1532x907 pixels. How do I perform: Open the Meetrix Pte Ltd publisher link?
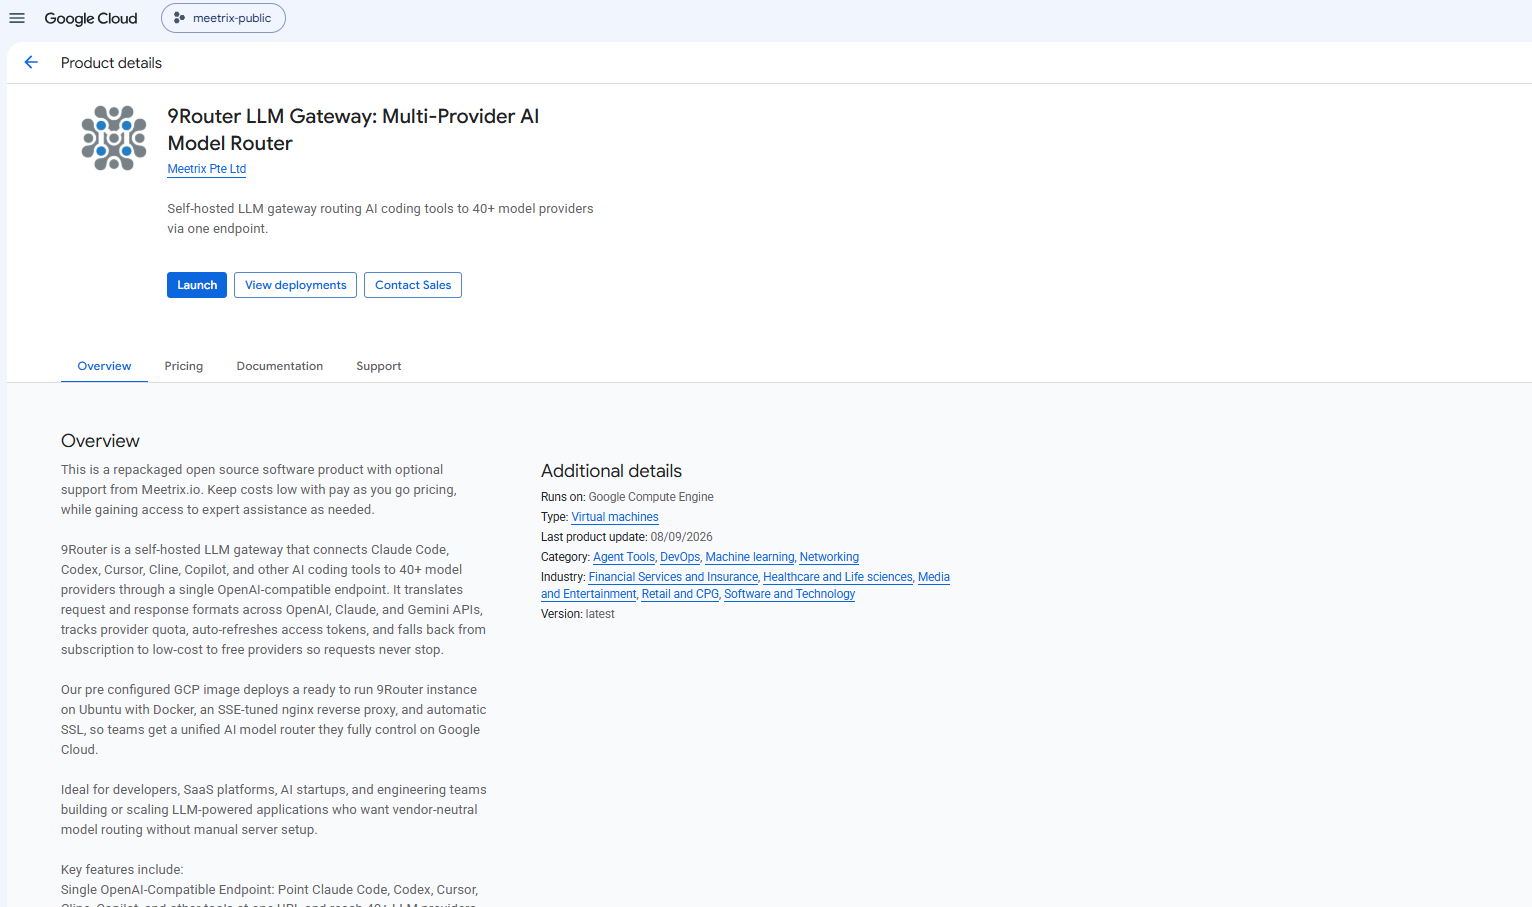(207, 169)
